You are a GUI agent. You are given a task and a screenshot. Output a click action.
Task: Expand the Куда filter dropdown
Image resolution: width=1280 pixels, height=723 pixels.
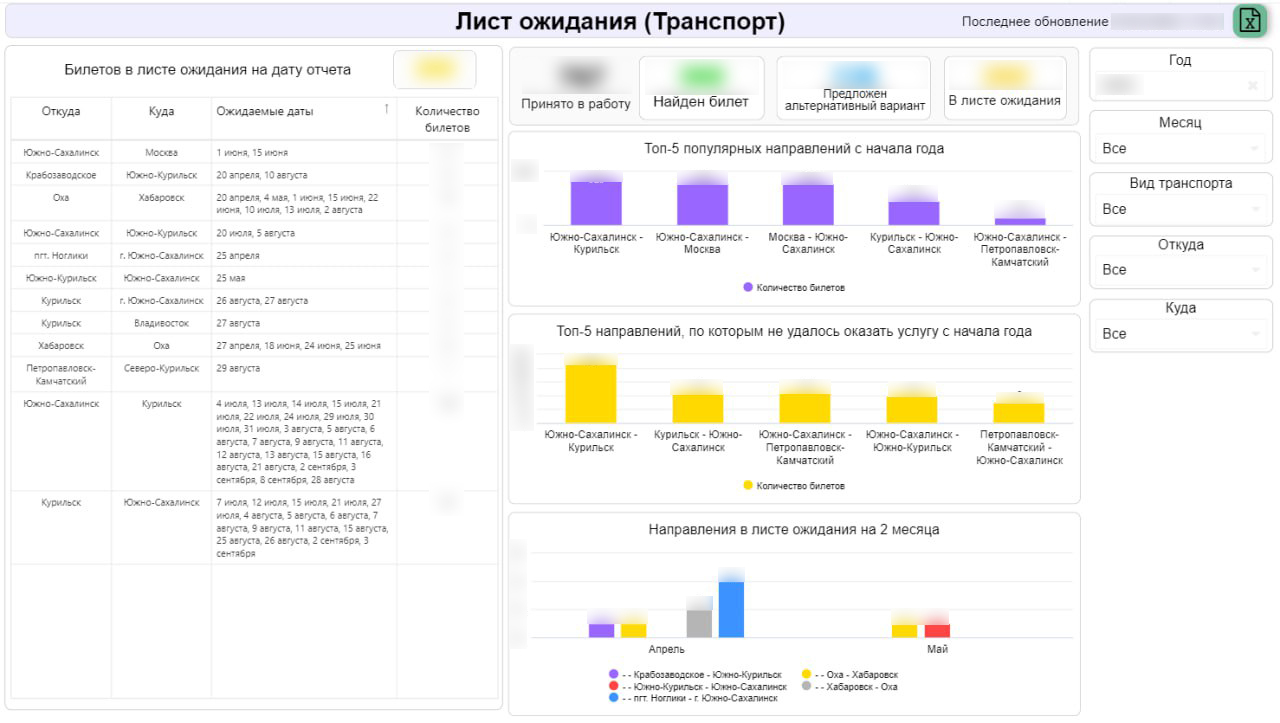[x=1180, y=334]
